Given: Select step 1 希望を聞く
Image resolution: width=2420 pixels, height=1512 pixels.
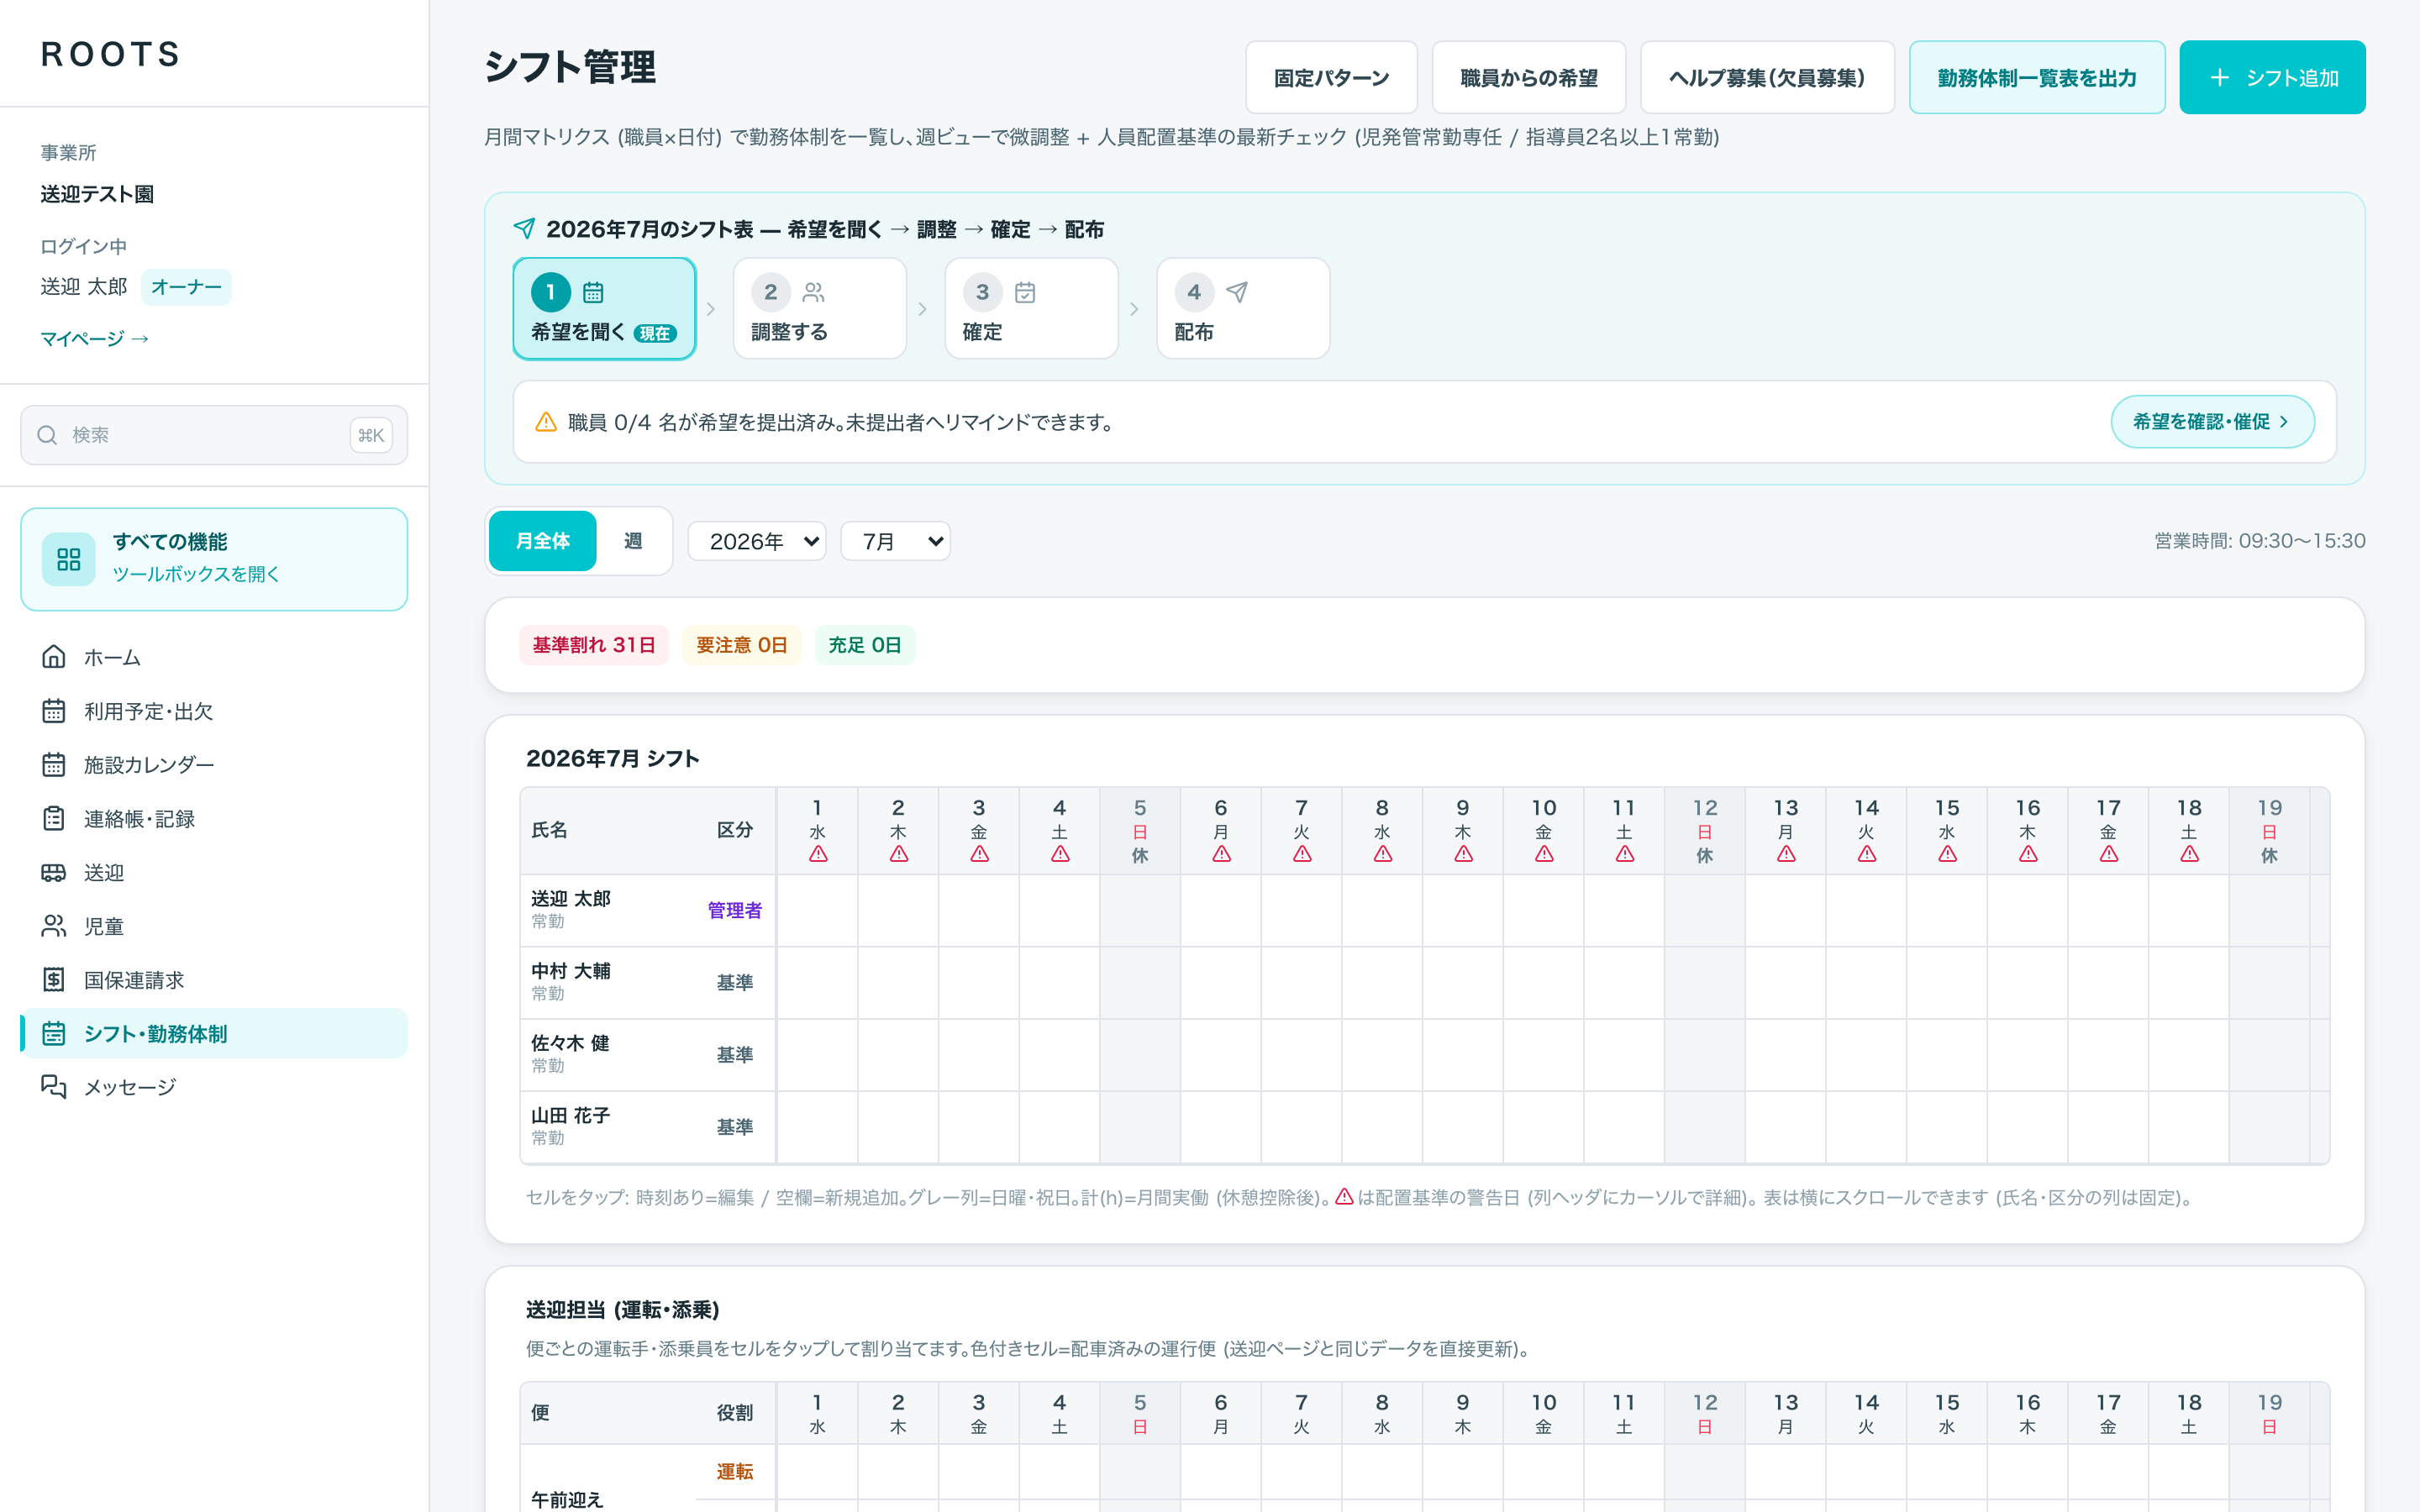Looking at the screenshot, I should tap(604, 309).
